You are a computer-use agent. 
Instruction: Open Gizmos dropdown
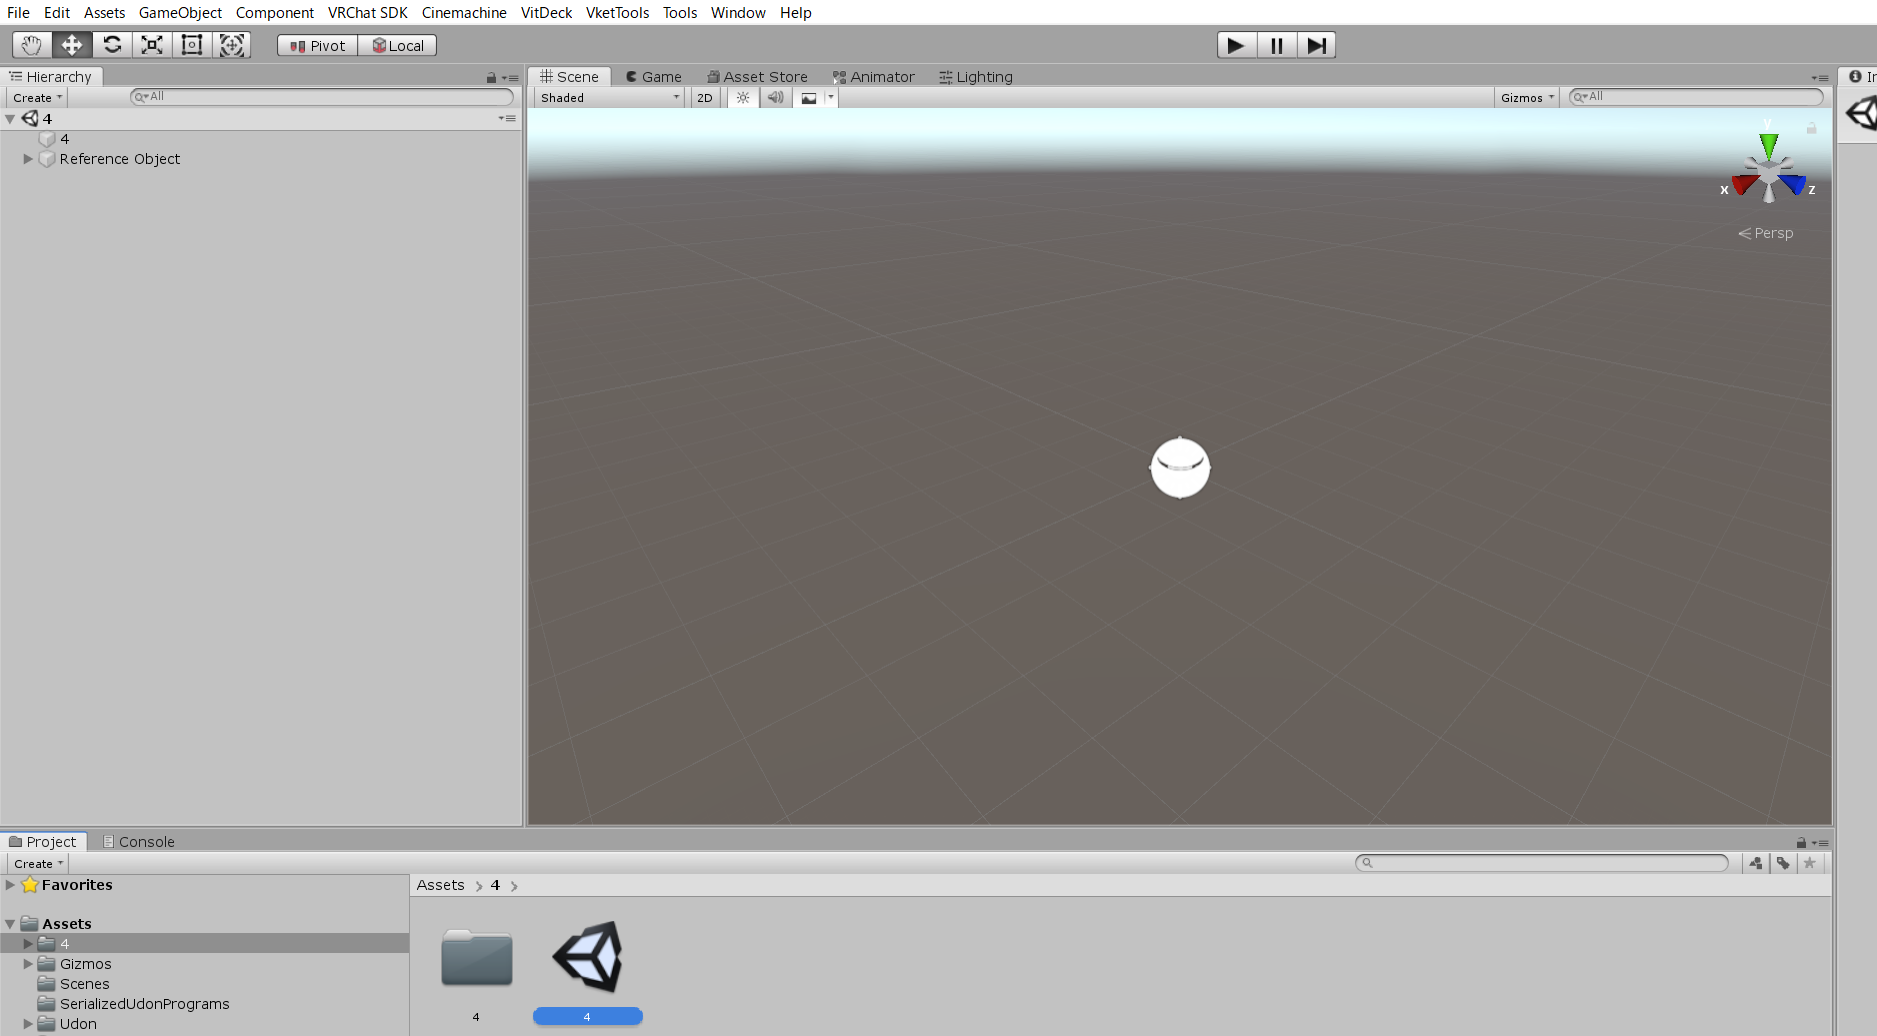1527,98
